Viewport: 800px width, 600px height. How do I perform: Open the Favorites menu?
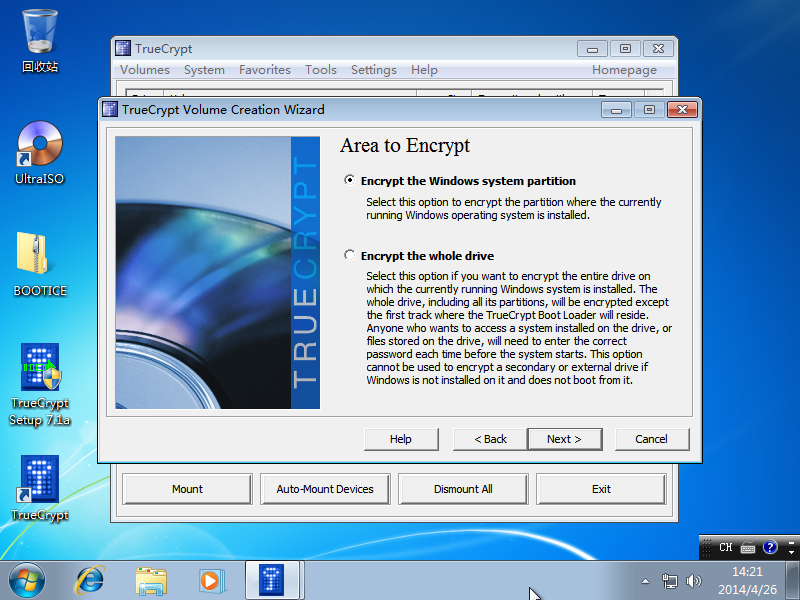265,70
